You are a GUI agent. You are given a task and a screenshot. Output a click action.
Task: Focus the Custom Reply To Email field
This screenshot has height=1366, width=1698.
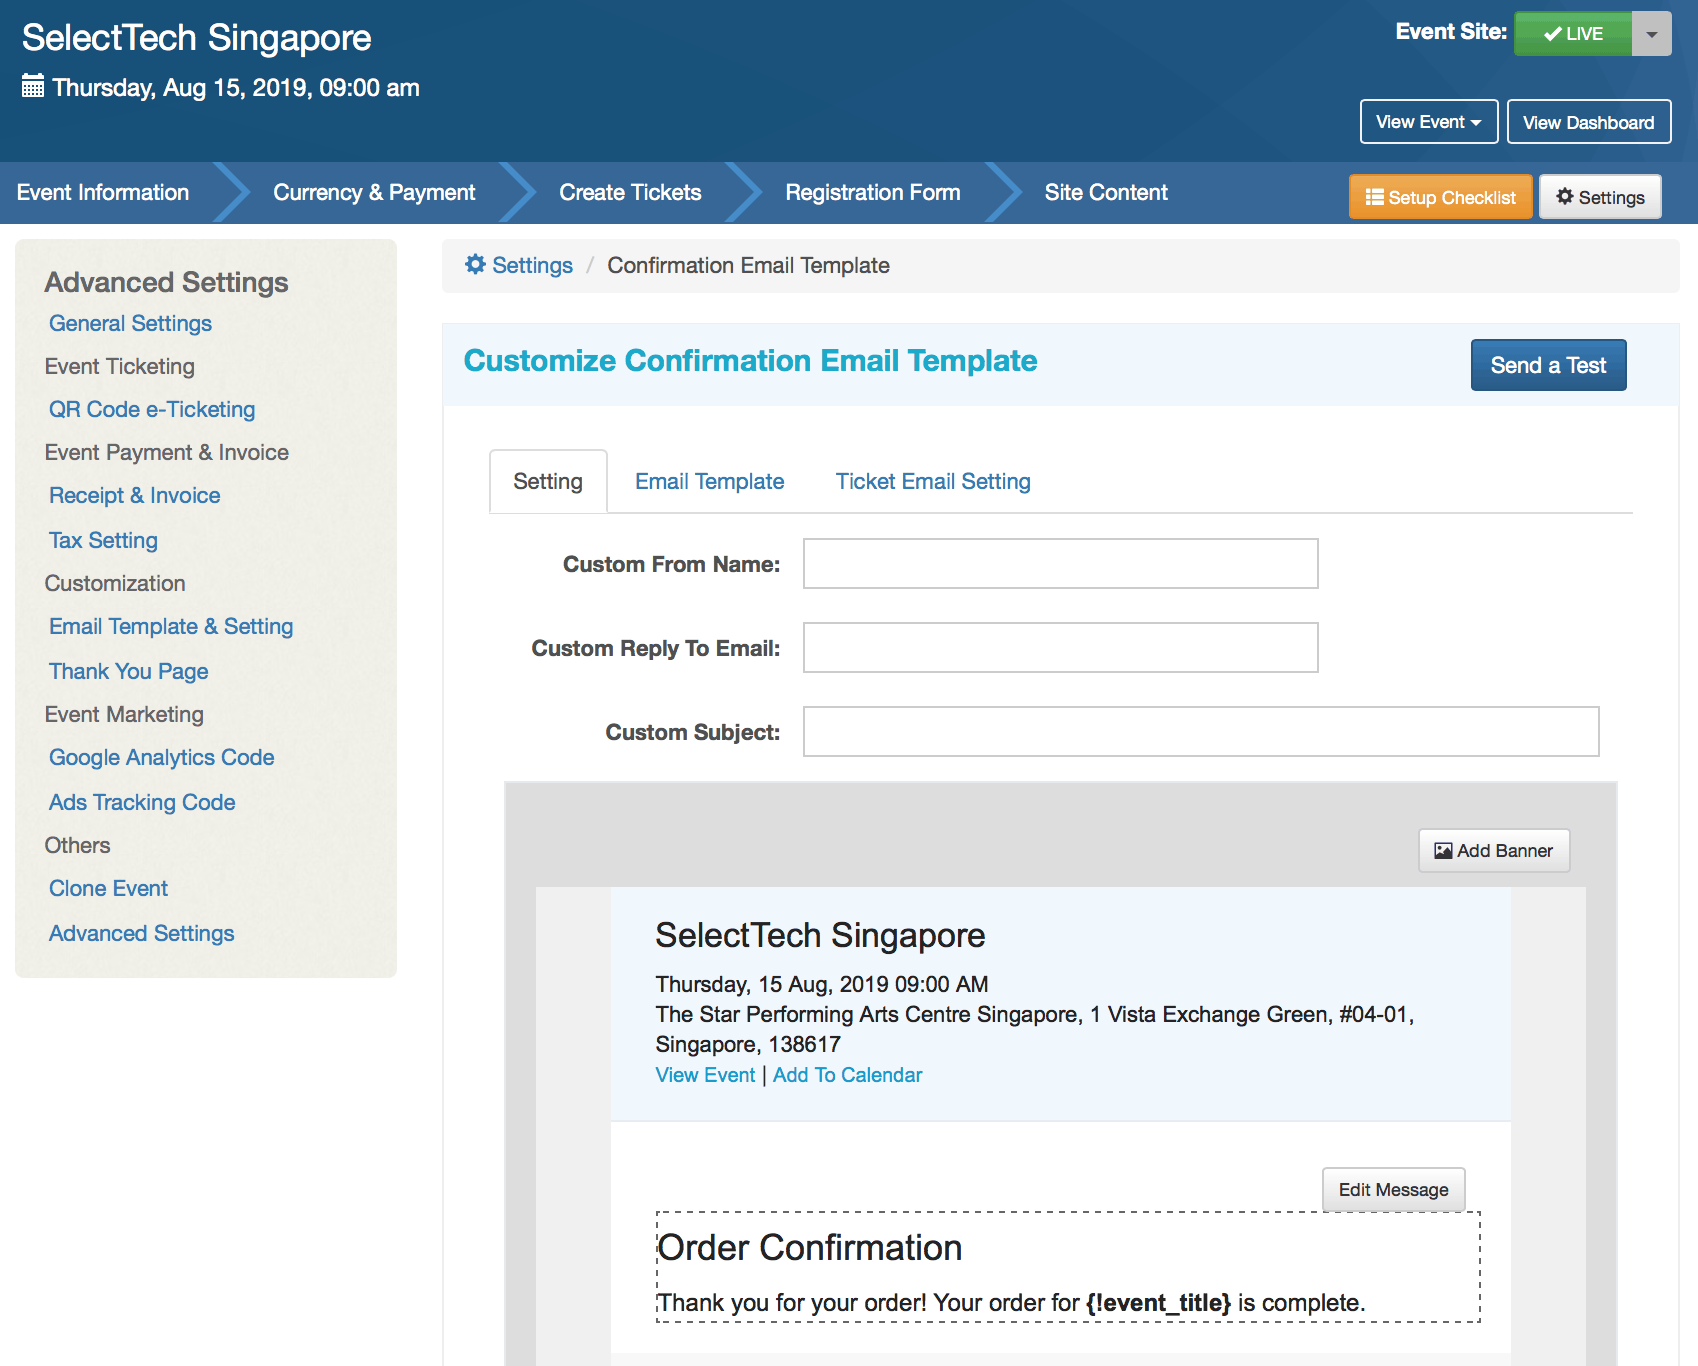(x=1060, y=648)
